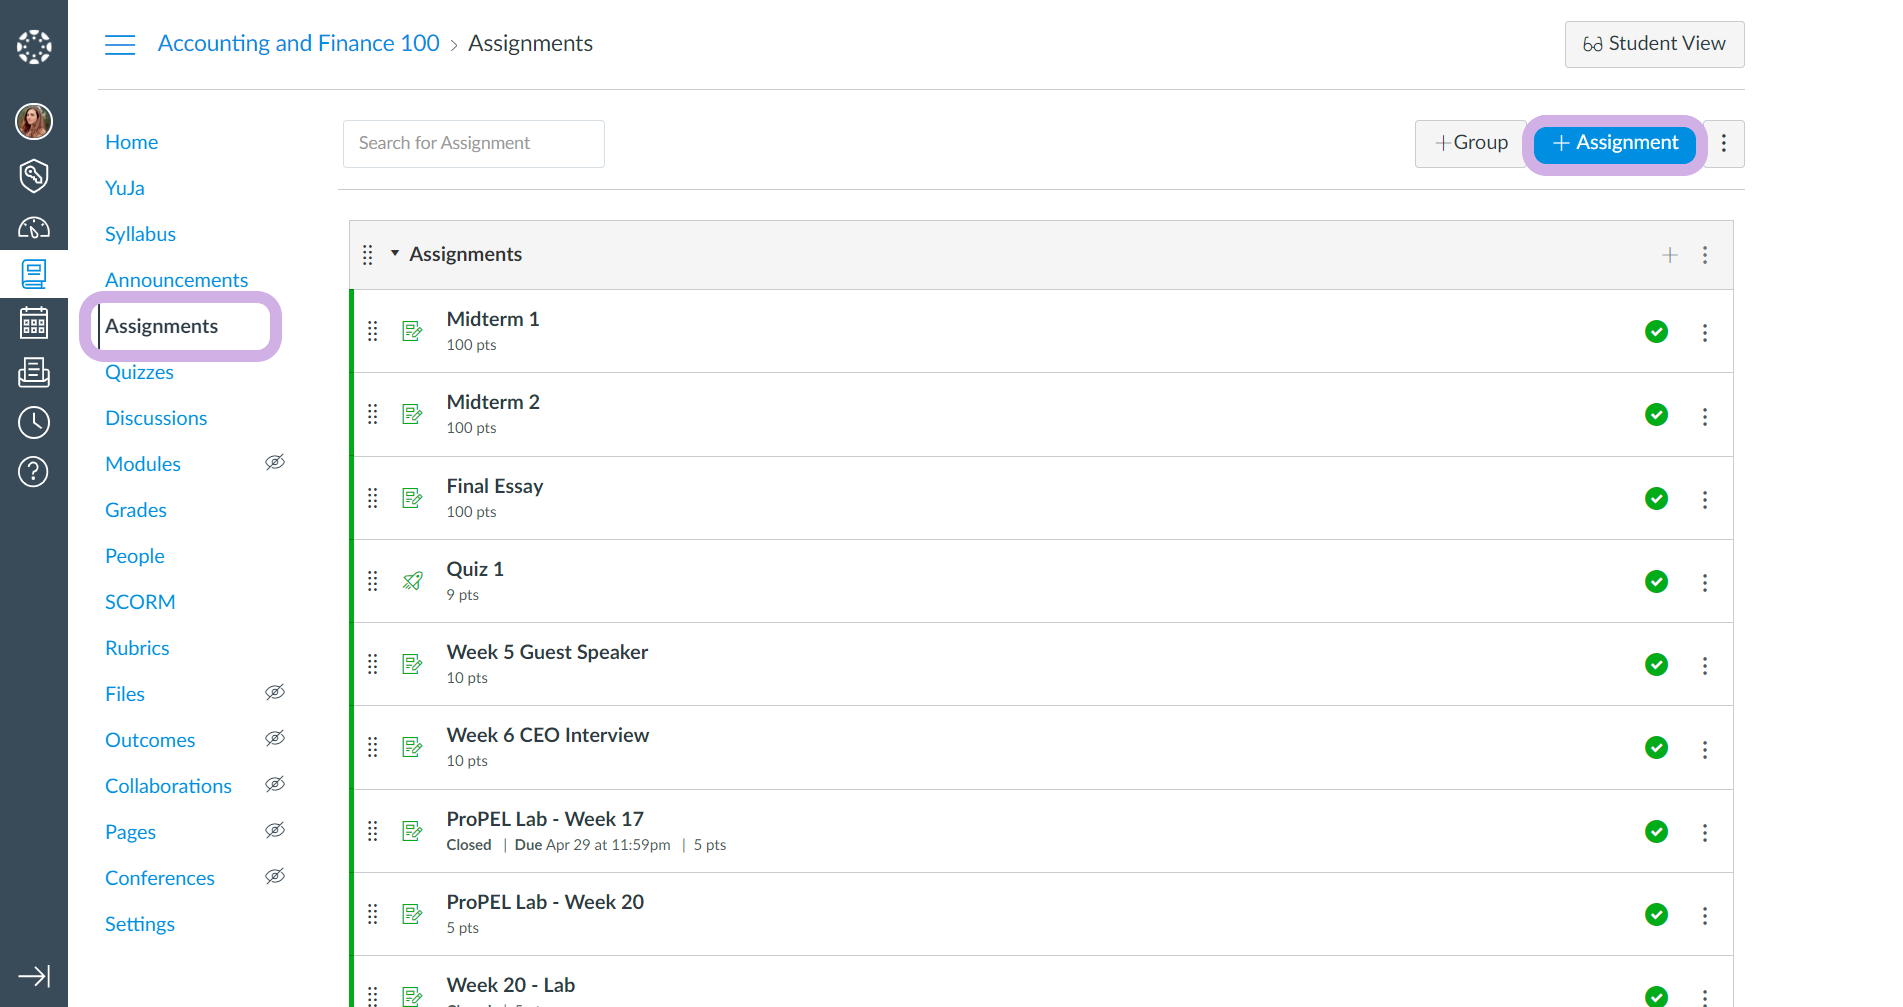Toggle publish checkmark for Week 6 CEO Interview
Viewport: 1903px width, 1007px height.
point(1656,748)
